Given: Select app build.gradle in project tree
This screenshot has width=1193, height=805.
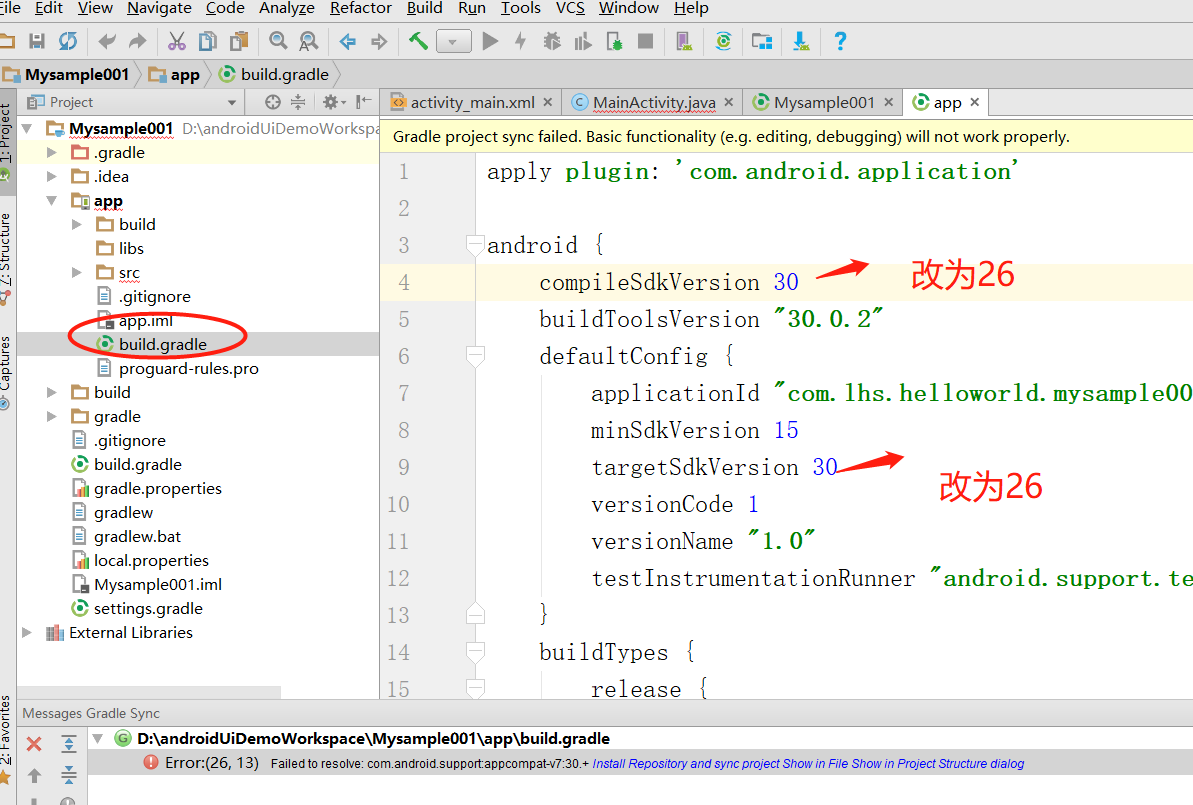Looking at the screenshot, I should tap(162, 345).
